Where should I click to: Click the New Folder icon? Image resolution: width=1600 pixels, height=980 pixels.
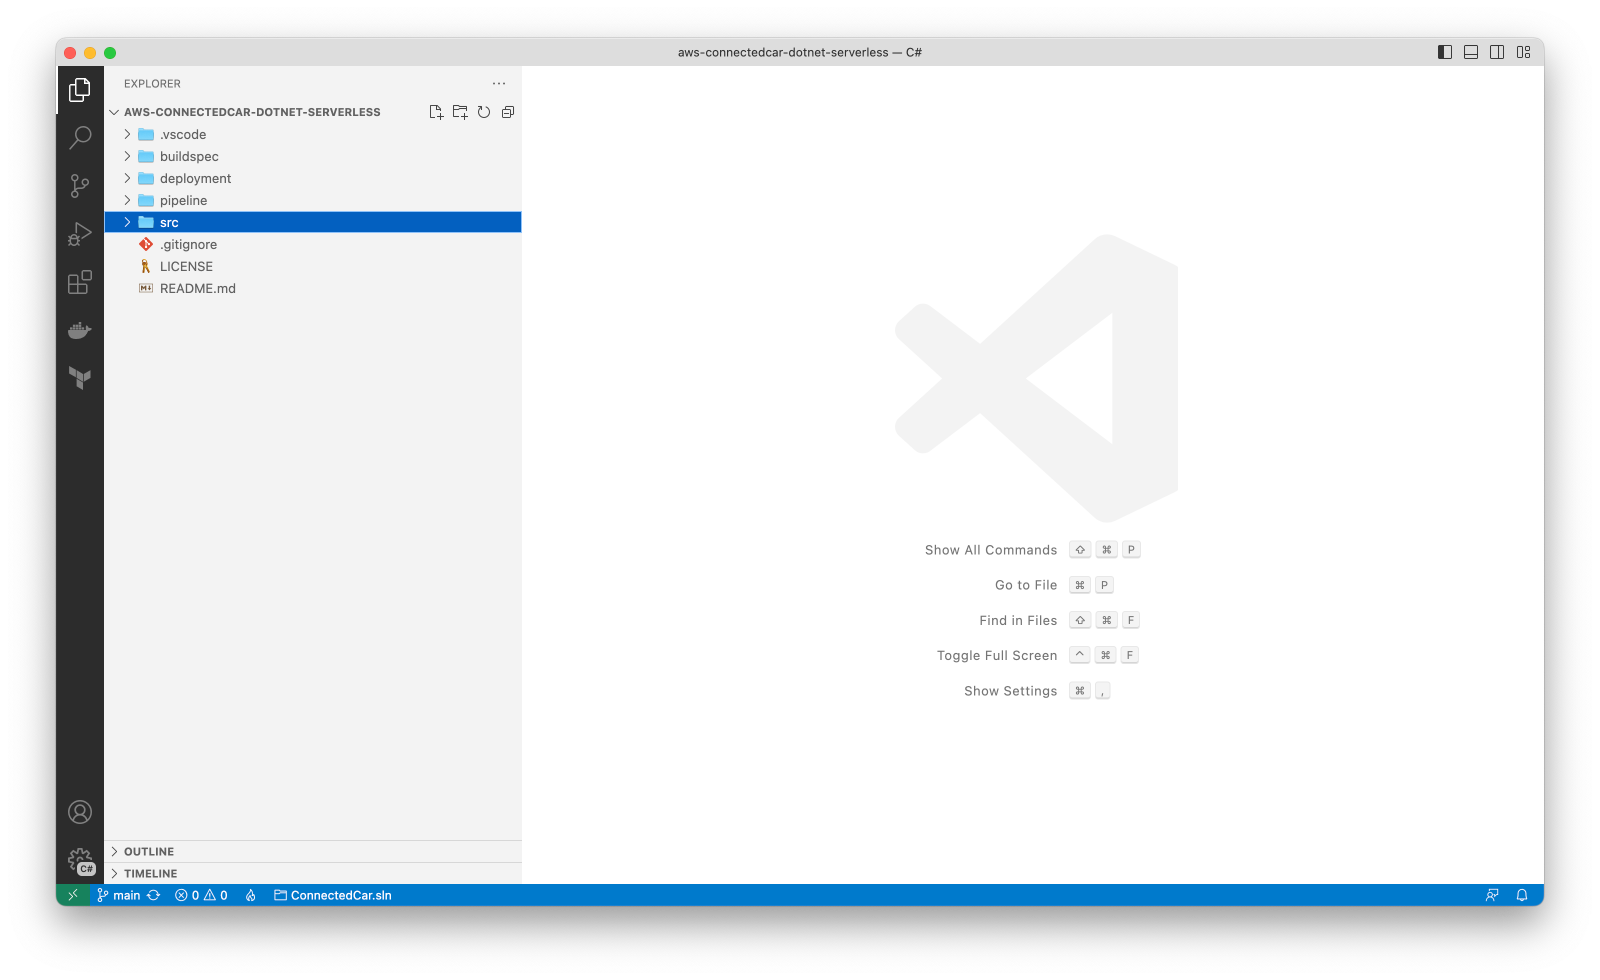tap(460, 112)
